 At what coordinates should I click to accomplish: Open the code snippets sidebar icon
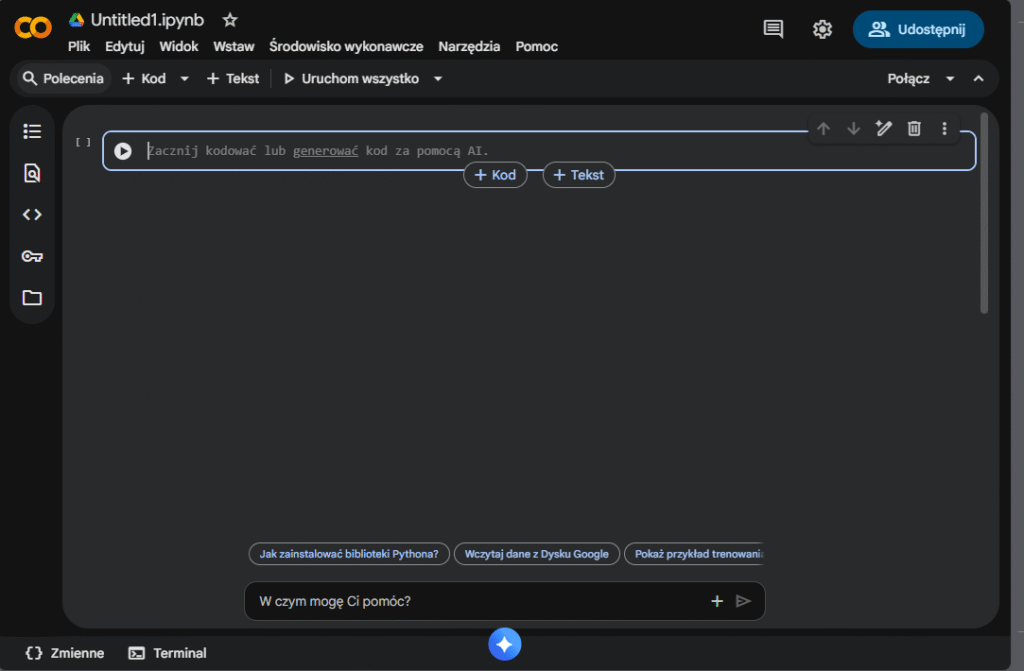click(x=32, y=214)
